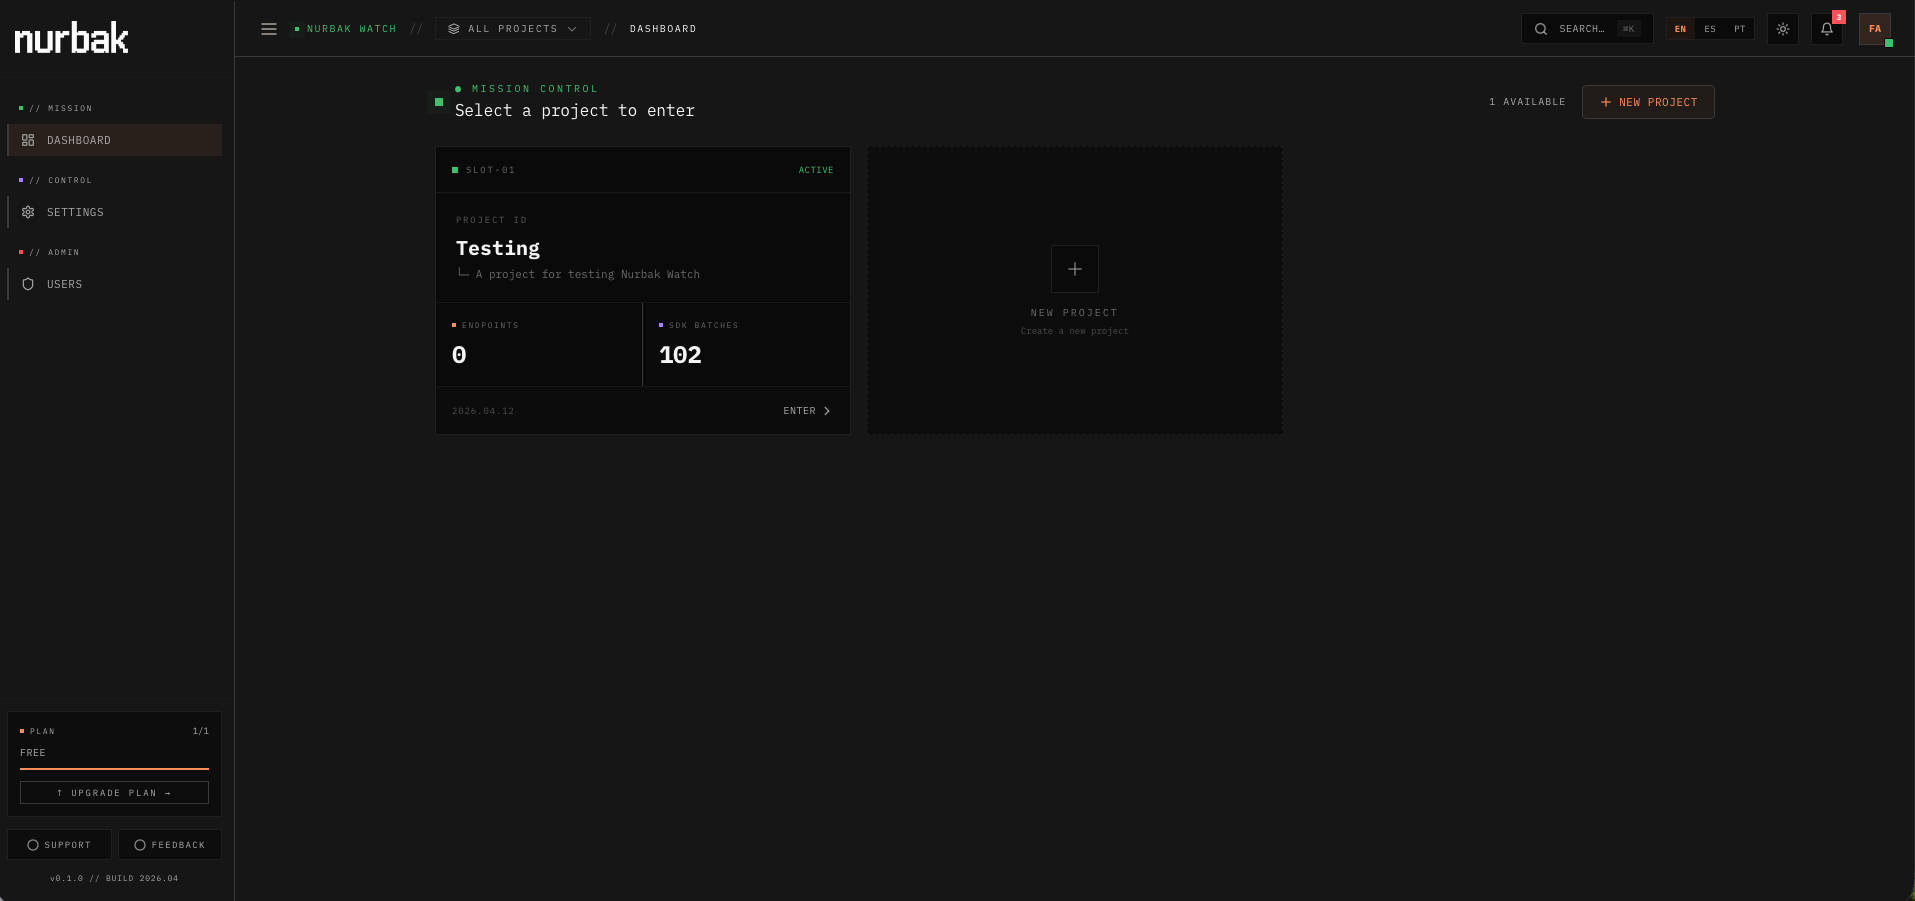Viewport: 1915px width, 901px height.
Task: Click the plan usage progress bar
Action: [x=114, y=768]
